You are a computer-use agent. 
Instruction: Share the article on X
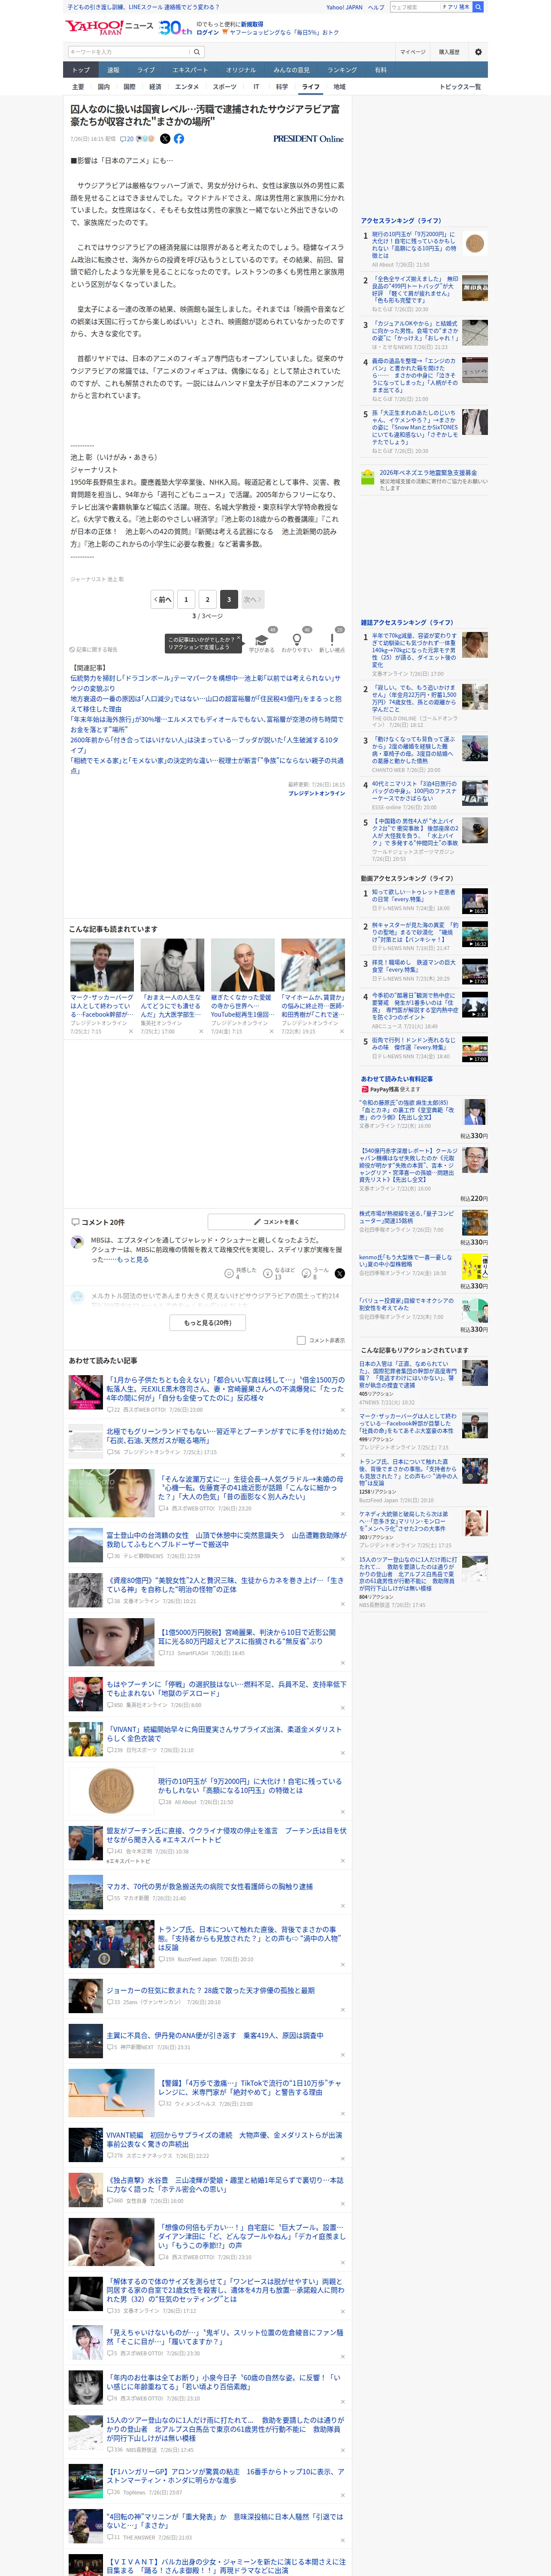165,139
